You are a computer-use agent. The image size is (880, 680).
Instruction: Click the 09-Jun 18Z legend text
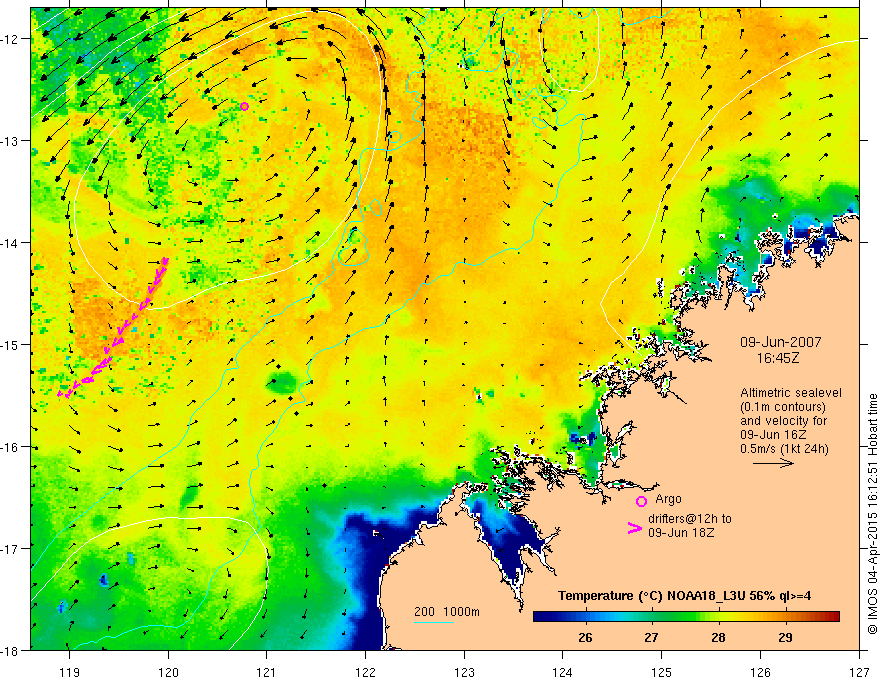(681, 533)
